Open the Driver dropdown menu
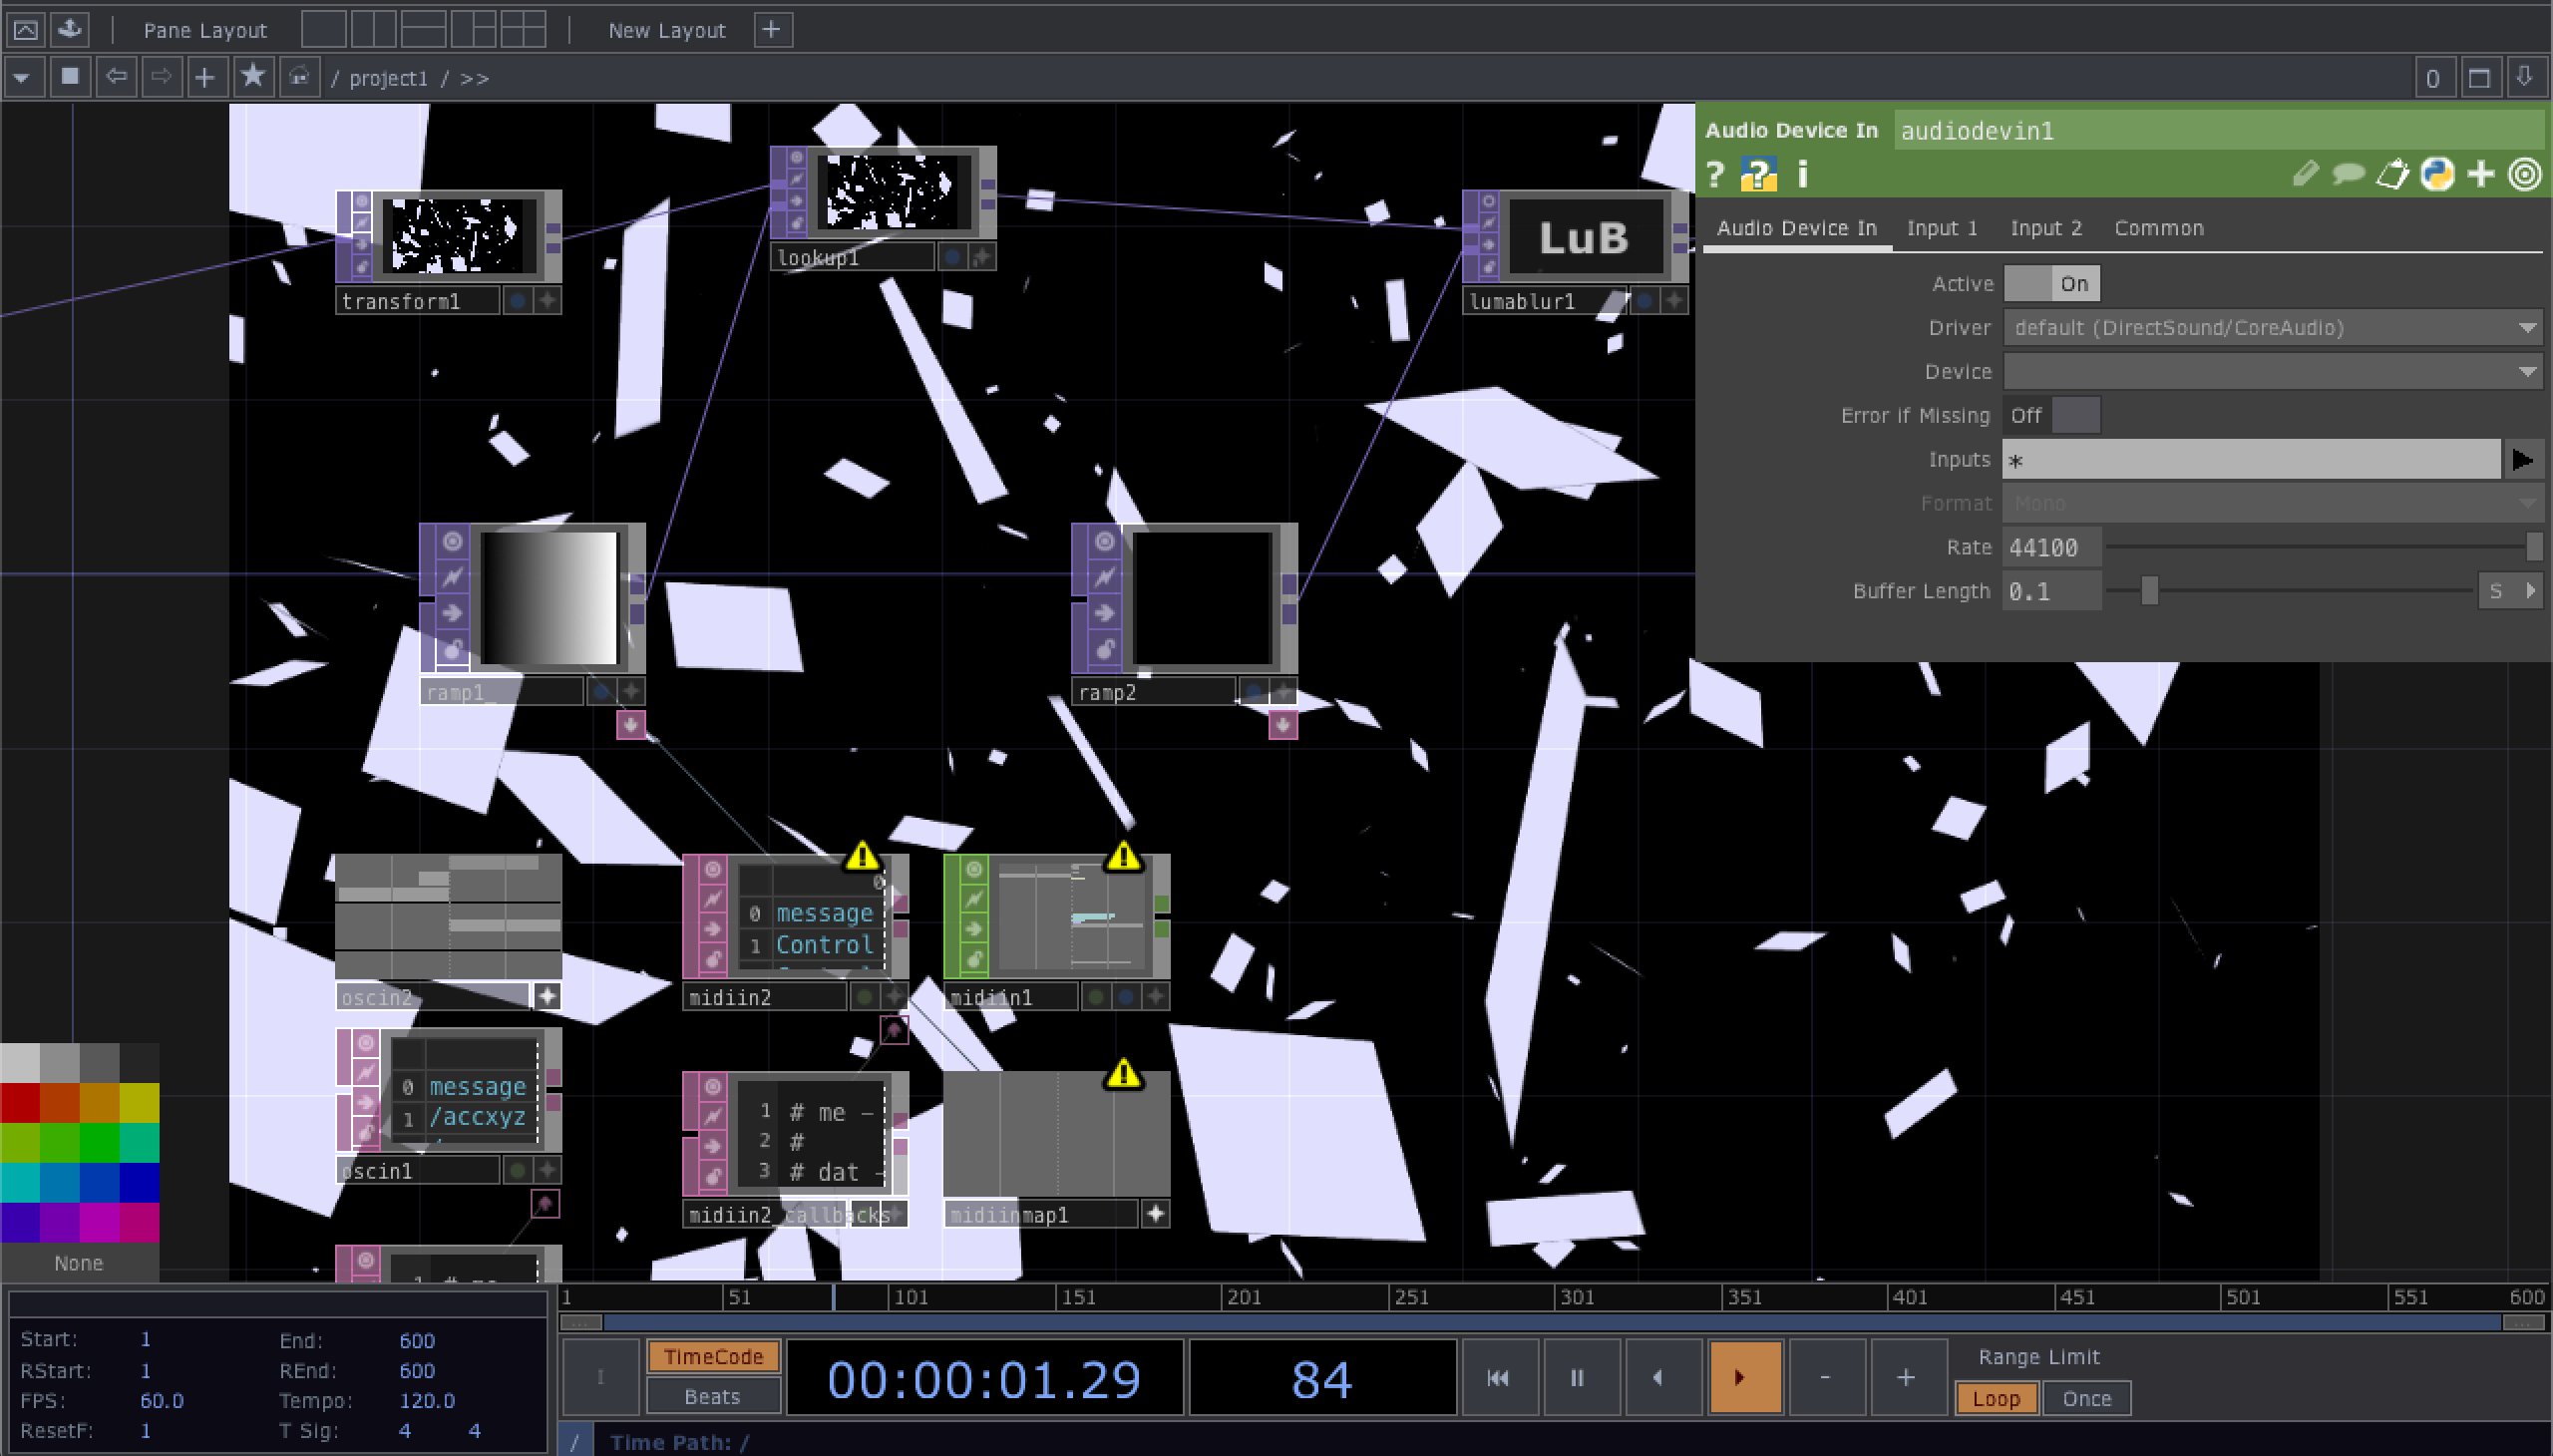Image resolution: width=2553 pixels, height=1456 pixels. pyautogui.click(x=2270, y=328)
